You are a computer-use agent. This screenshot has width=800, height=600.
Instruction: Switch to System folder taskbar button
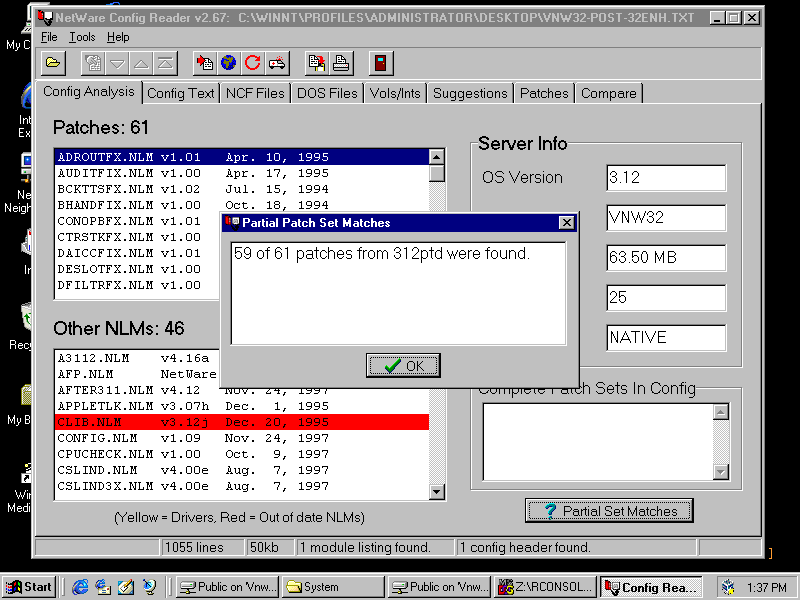[x=333, y=587]
